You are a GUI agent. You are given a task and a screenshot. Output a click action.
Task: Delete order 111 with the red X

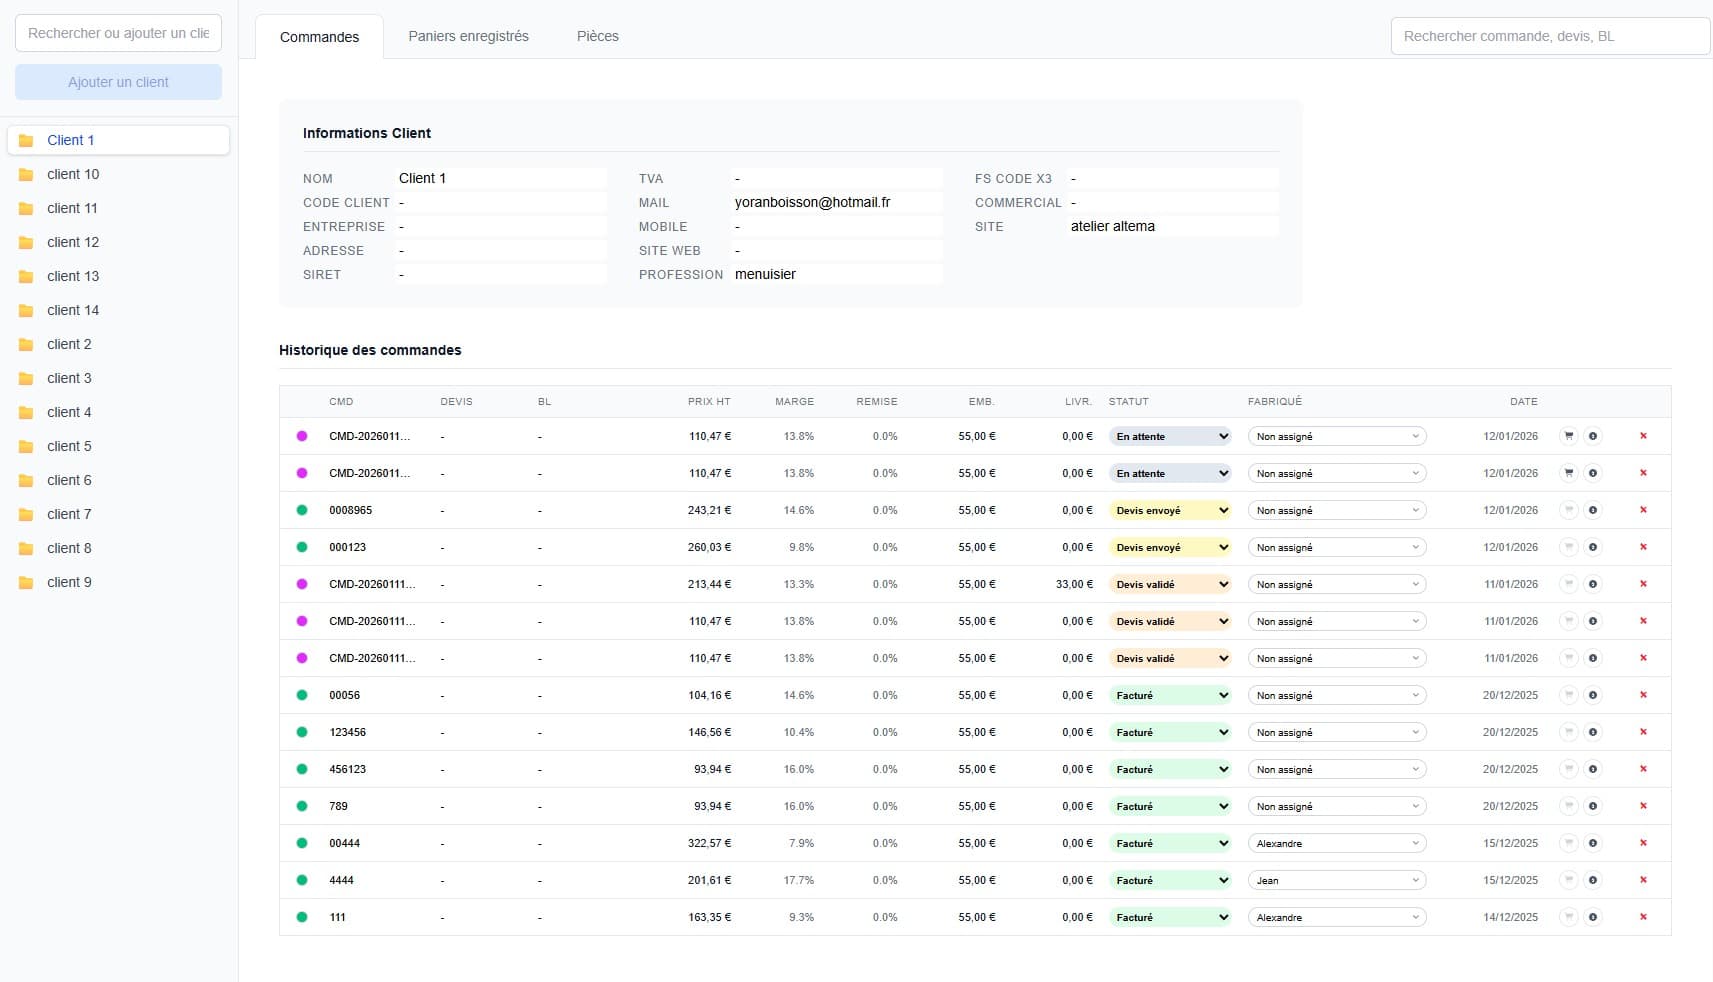pyautogui.click(x=1643, y=917)
